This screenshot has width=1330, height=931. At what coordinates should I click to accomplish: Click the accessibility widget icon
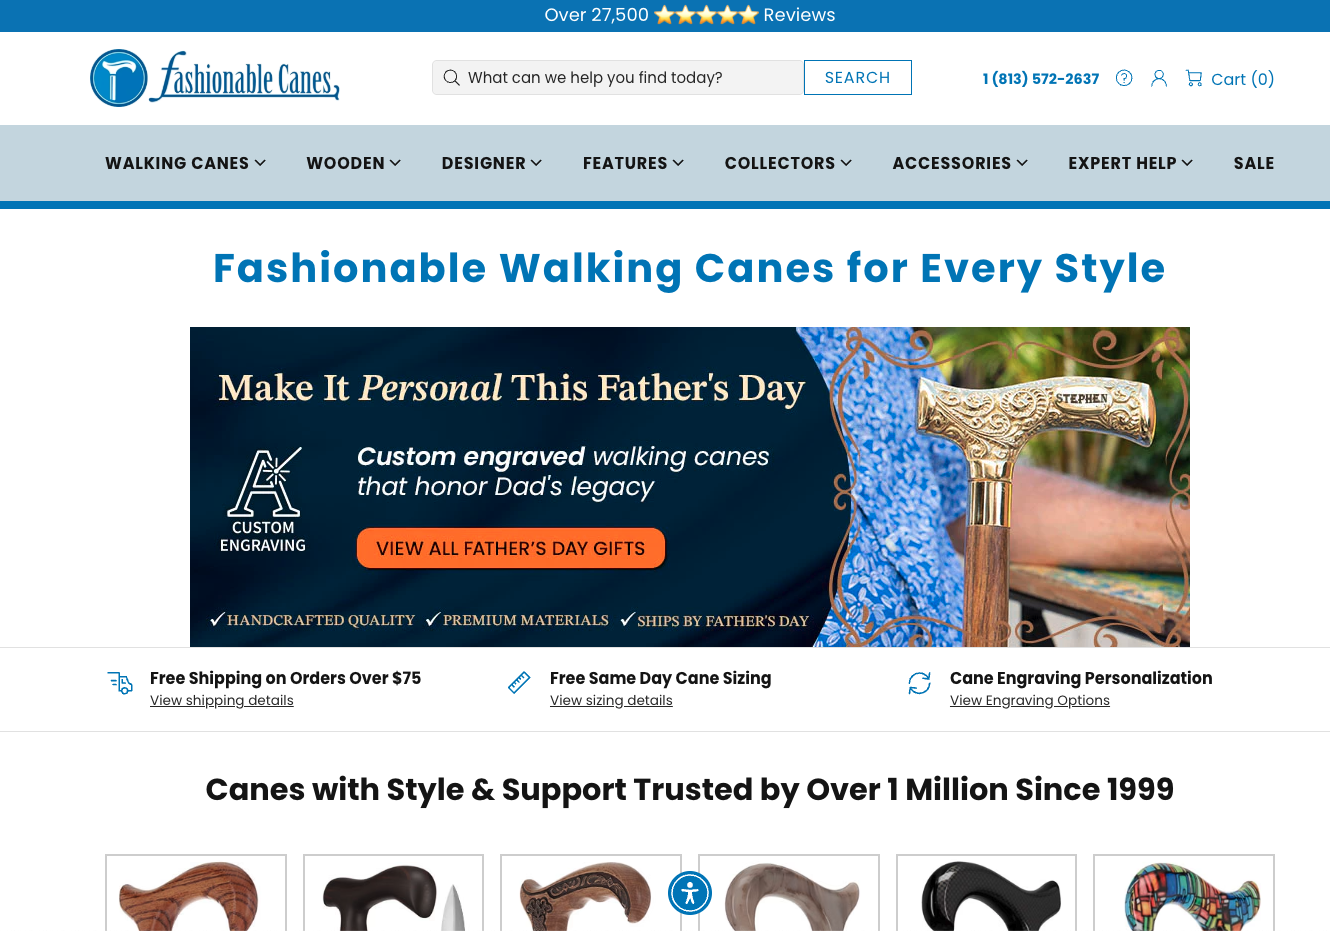[690, 893]
